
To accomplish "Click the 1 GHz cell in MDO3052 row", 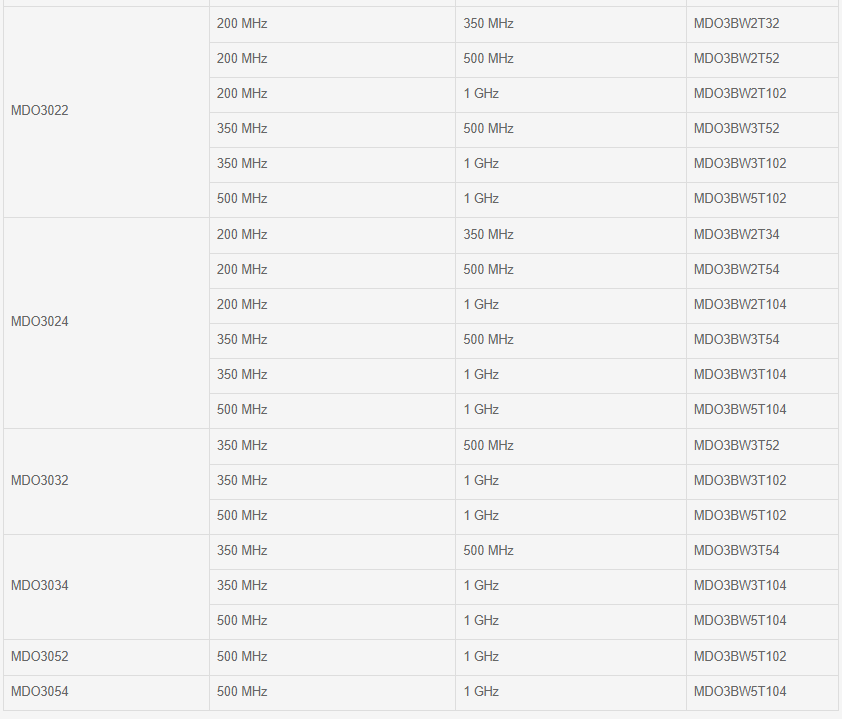I will pos(481,657).
